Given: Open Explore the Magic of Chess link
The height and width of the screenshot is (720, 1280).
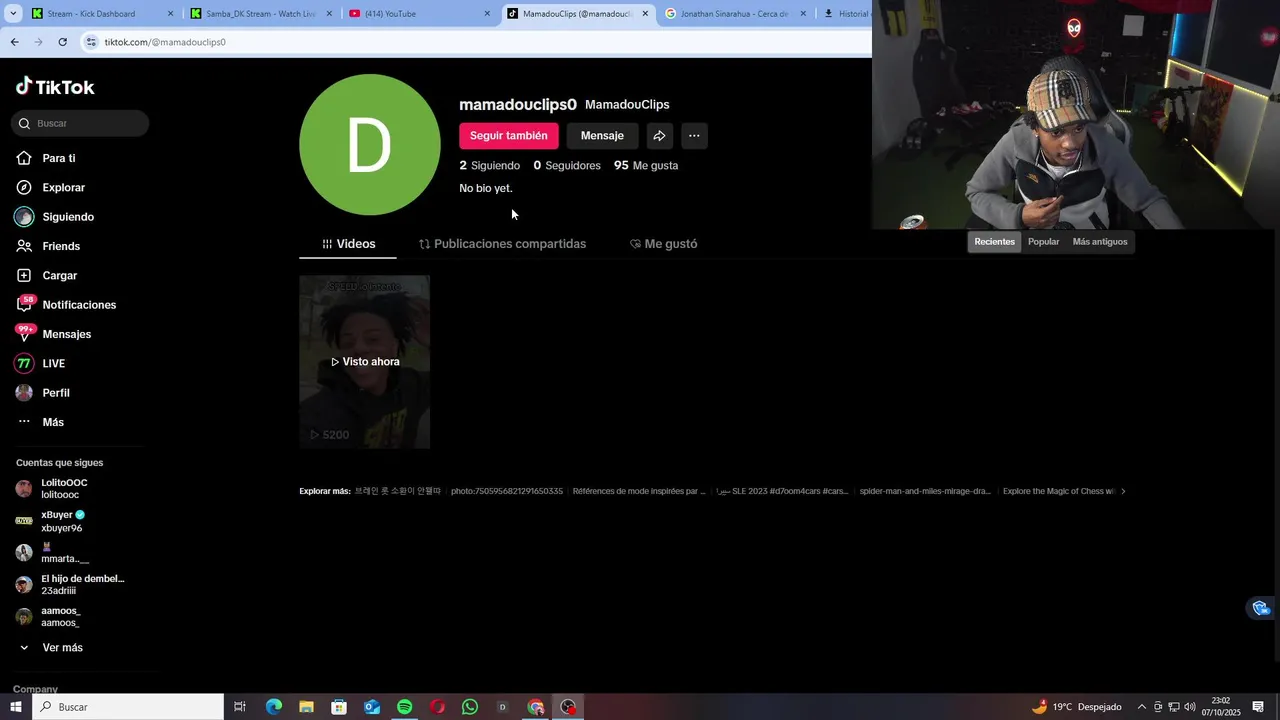Looking at the screenshot, I should click(1059, 491).
